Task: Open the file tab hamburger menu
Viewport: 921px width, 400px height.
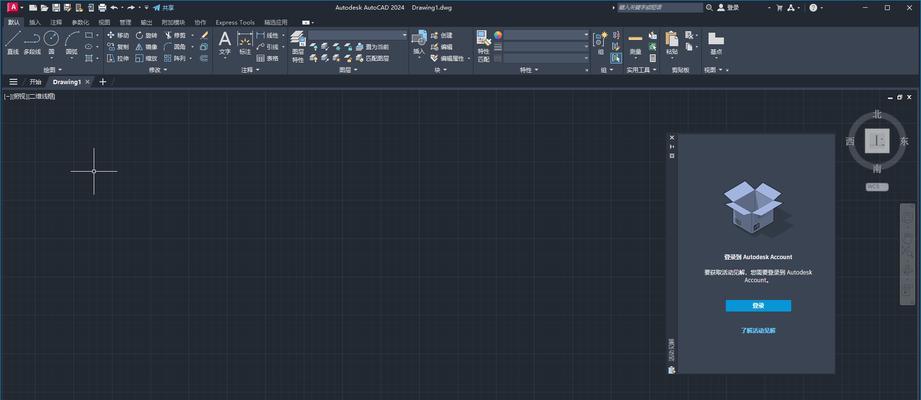Action: 13,82
